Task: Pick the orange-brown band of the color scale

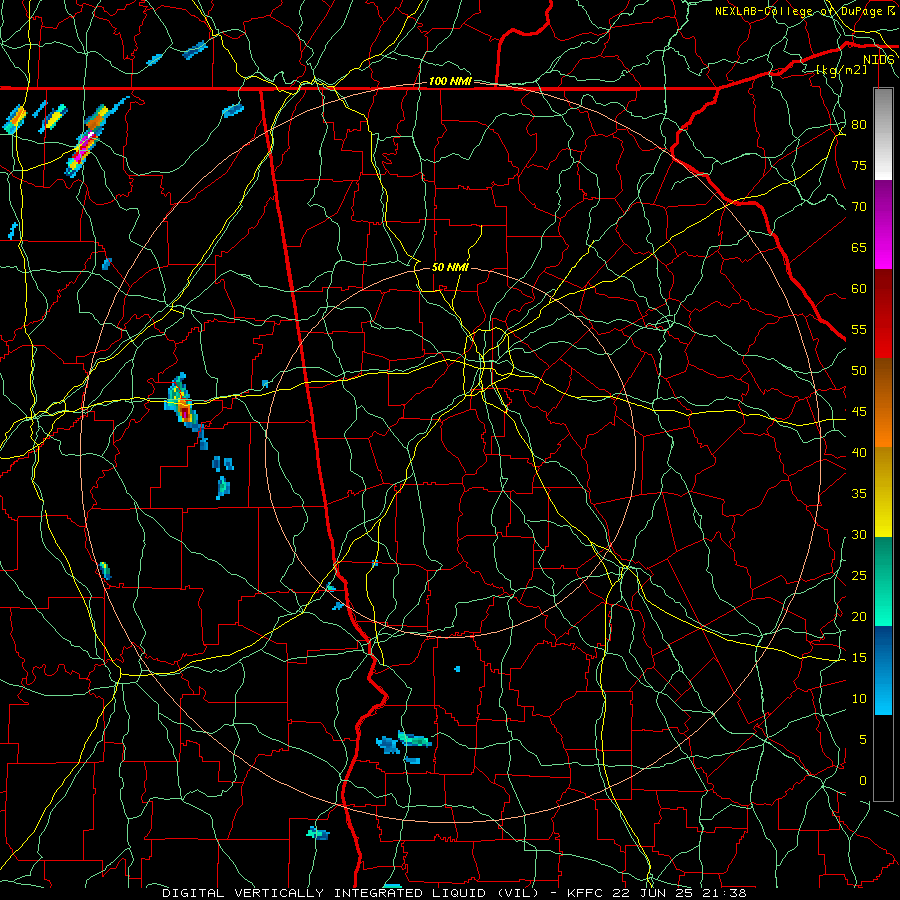Action: coord(883,403)
